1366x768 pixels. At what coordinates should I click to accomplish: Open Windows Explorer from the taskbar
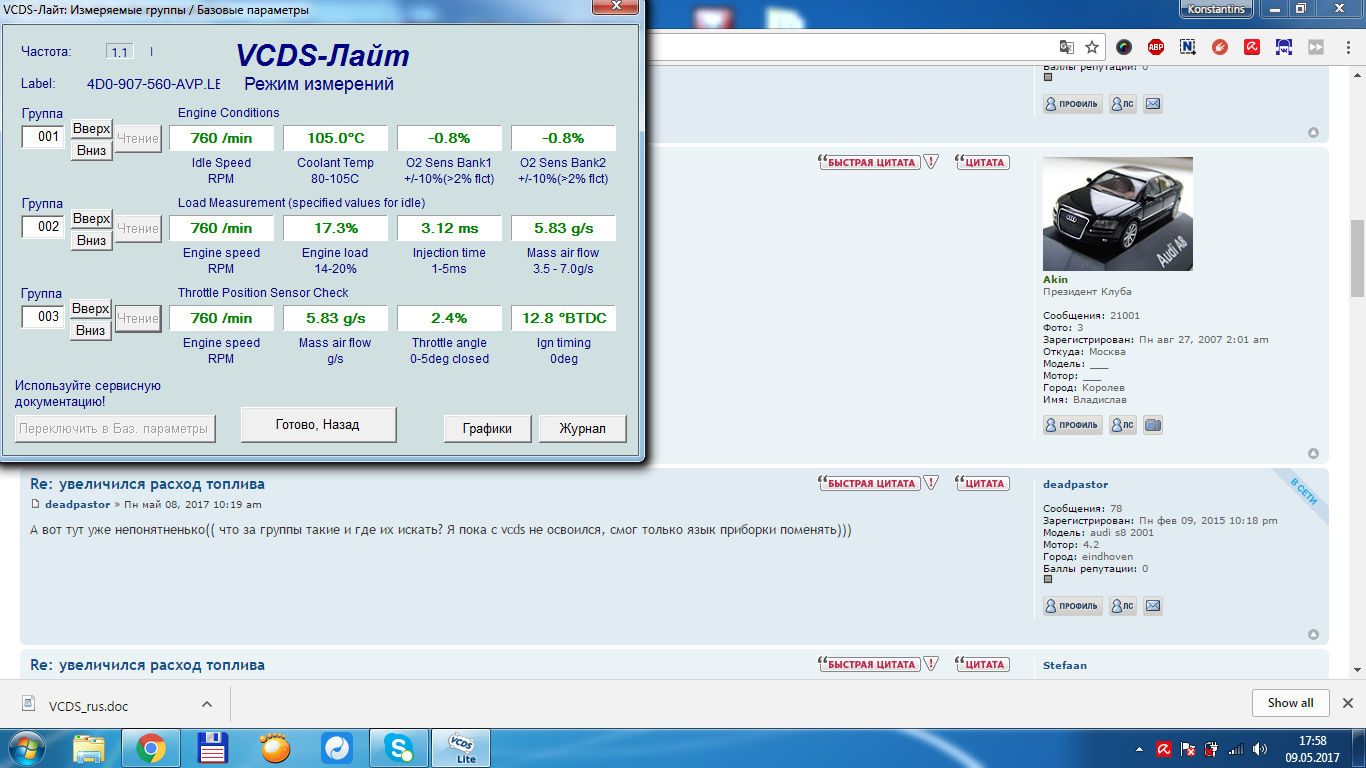click(x=89, y=748)
